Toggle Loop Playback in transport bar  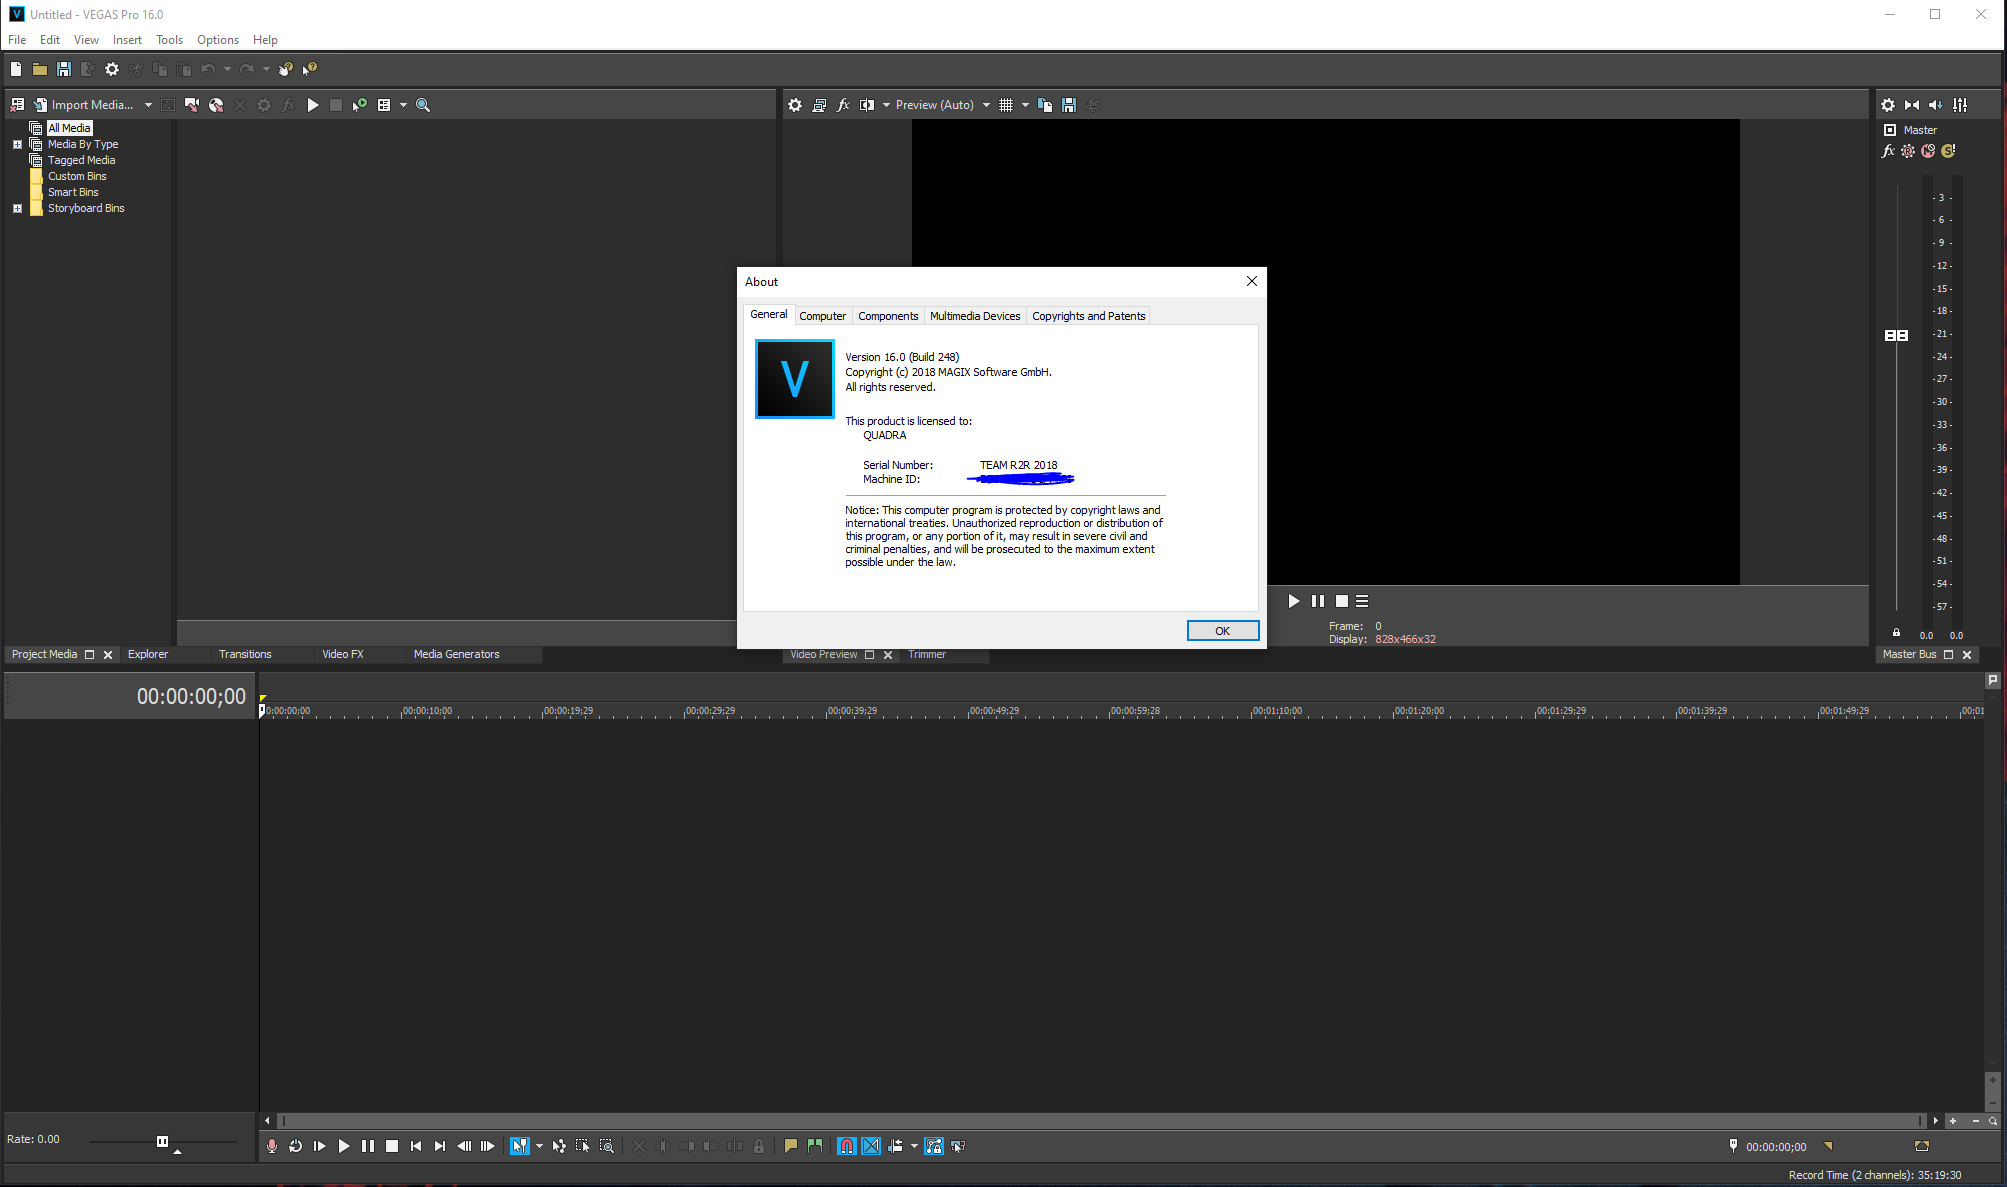tap(295, 1146)
